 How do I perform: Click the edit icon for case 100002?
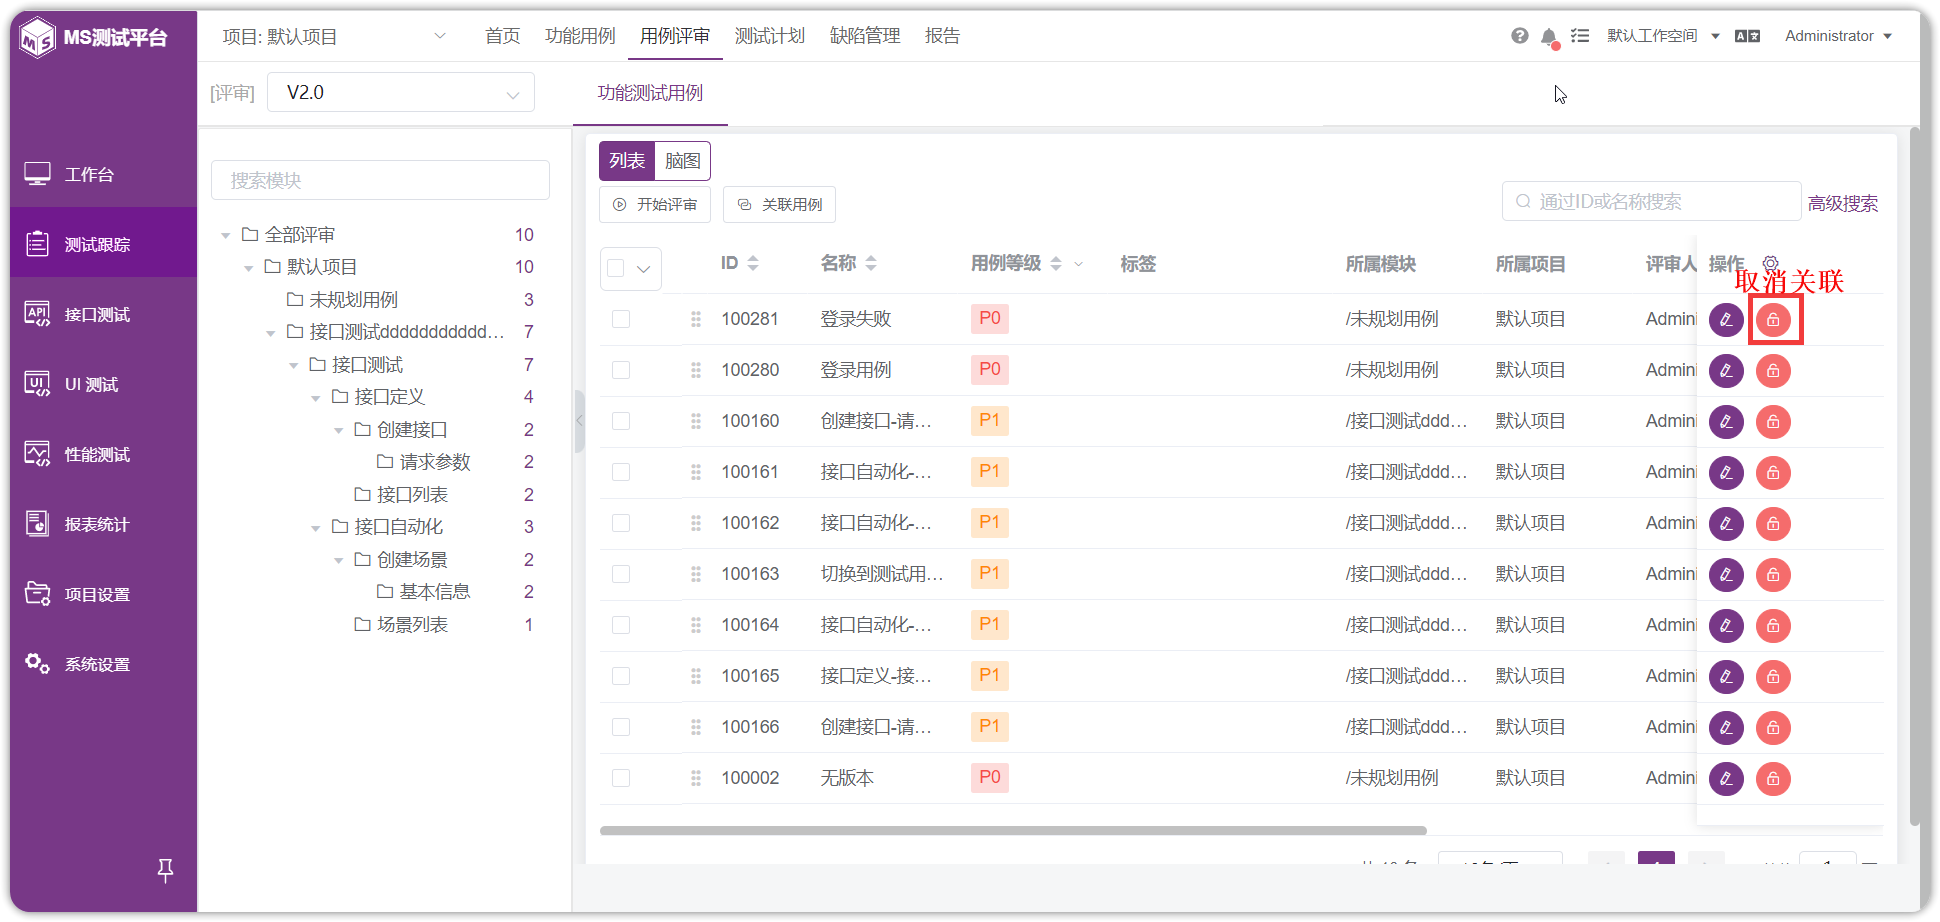point(1726,779)
